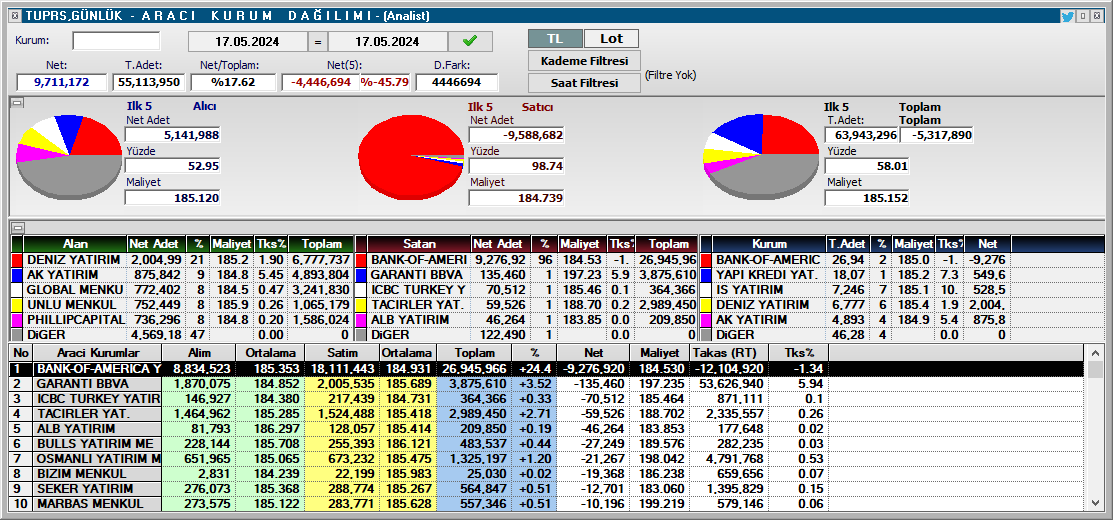Click the Toplam cell 1,325,197
This screenshot has width=1113, height=520.
[x=474, y=459]
